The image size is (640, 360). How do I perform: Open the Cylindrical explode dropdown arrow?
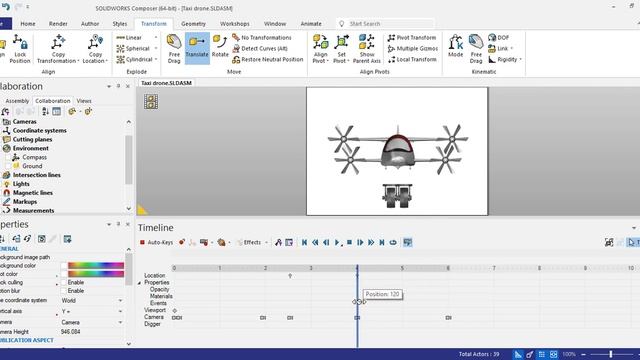tap(156, 60)
